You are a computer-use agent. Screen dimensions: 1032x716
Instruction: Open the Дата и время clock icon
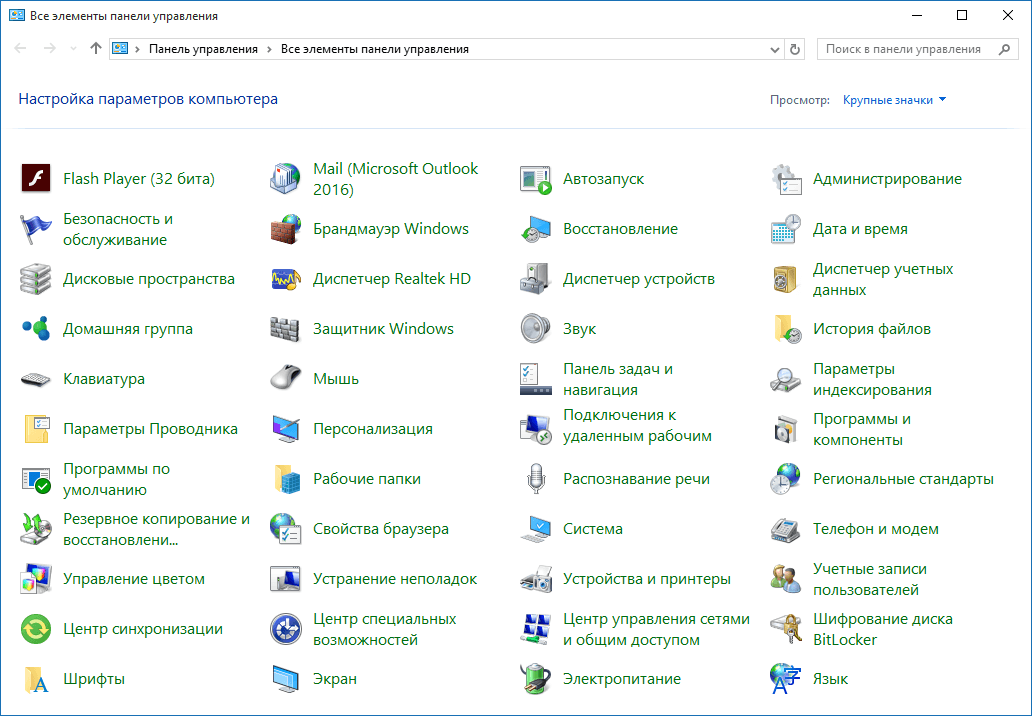pos(786,229)
